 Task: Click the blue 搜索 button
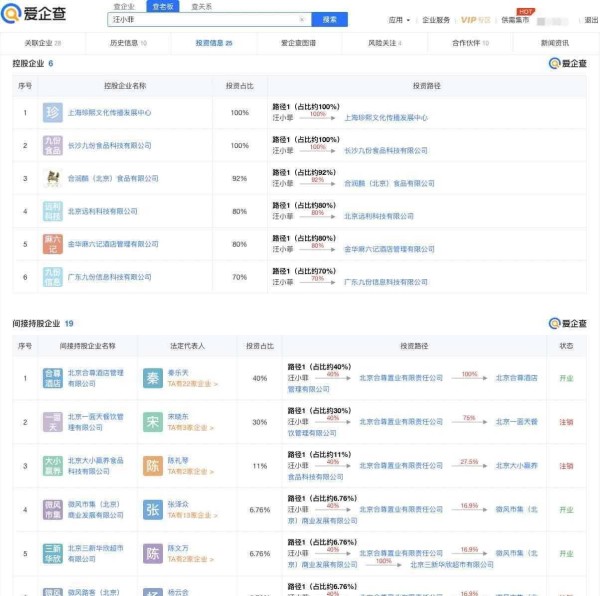coord(329,20)
